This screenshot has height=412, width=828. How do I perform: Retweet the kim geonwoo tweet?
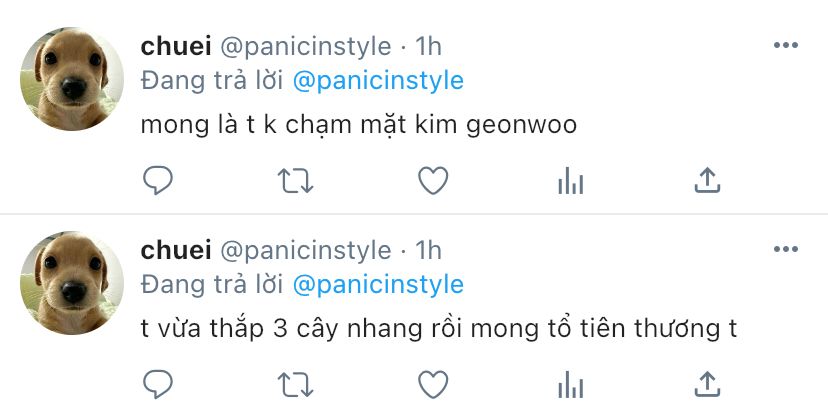[x=296, y=181]
